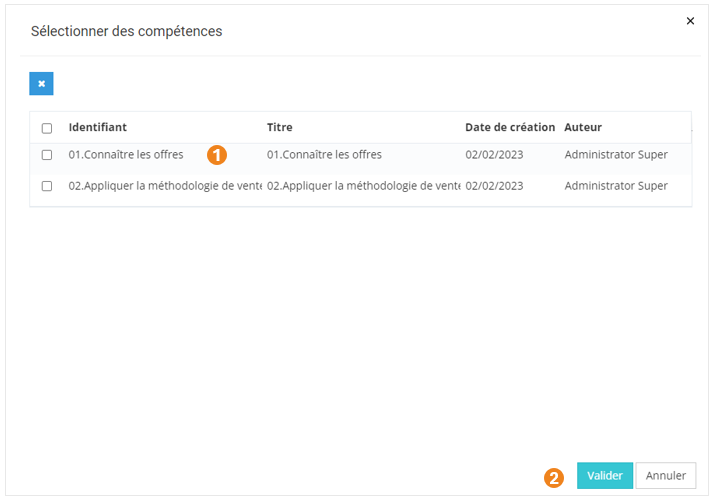Sort by the Date de création header
711x498 pixels.
pos(510,127)
